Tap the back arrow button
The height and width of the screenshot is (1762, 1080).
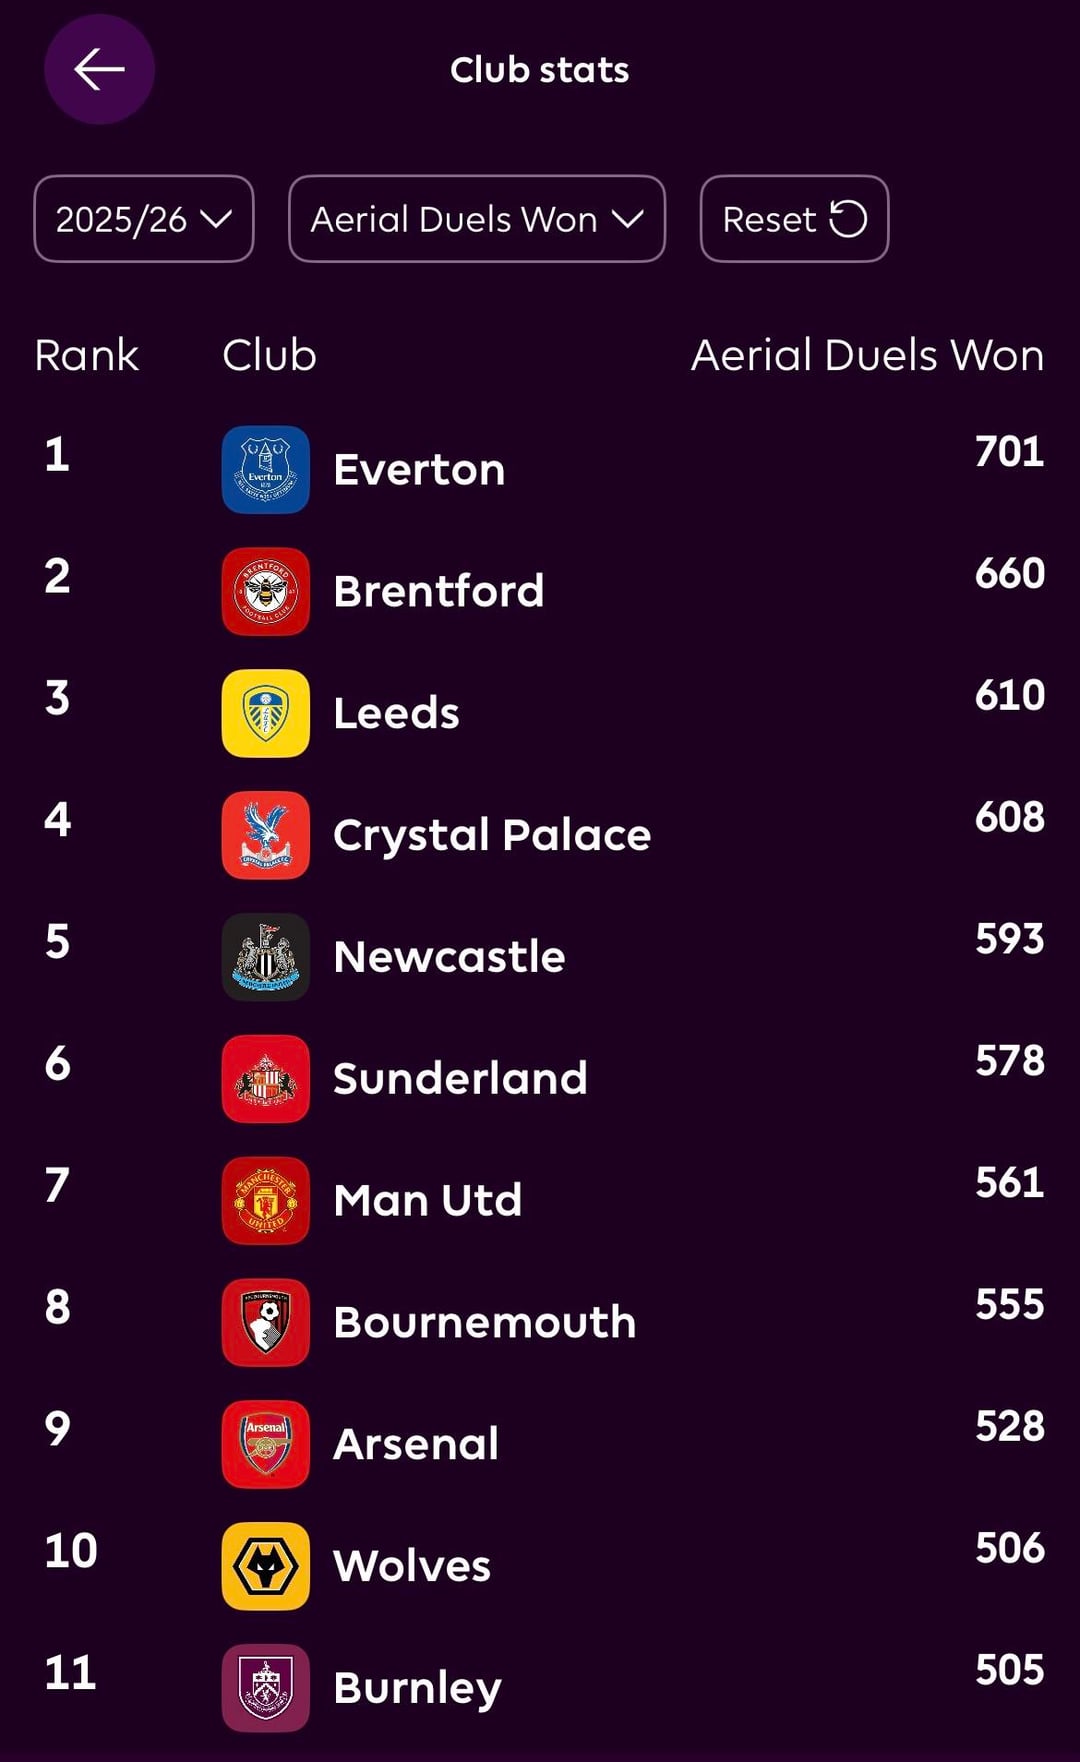click(99, 70)
